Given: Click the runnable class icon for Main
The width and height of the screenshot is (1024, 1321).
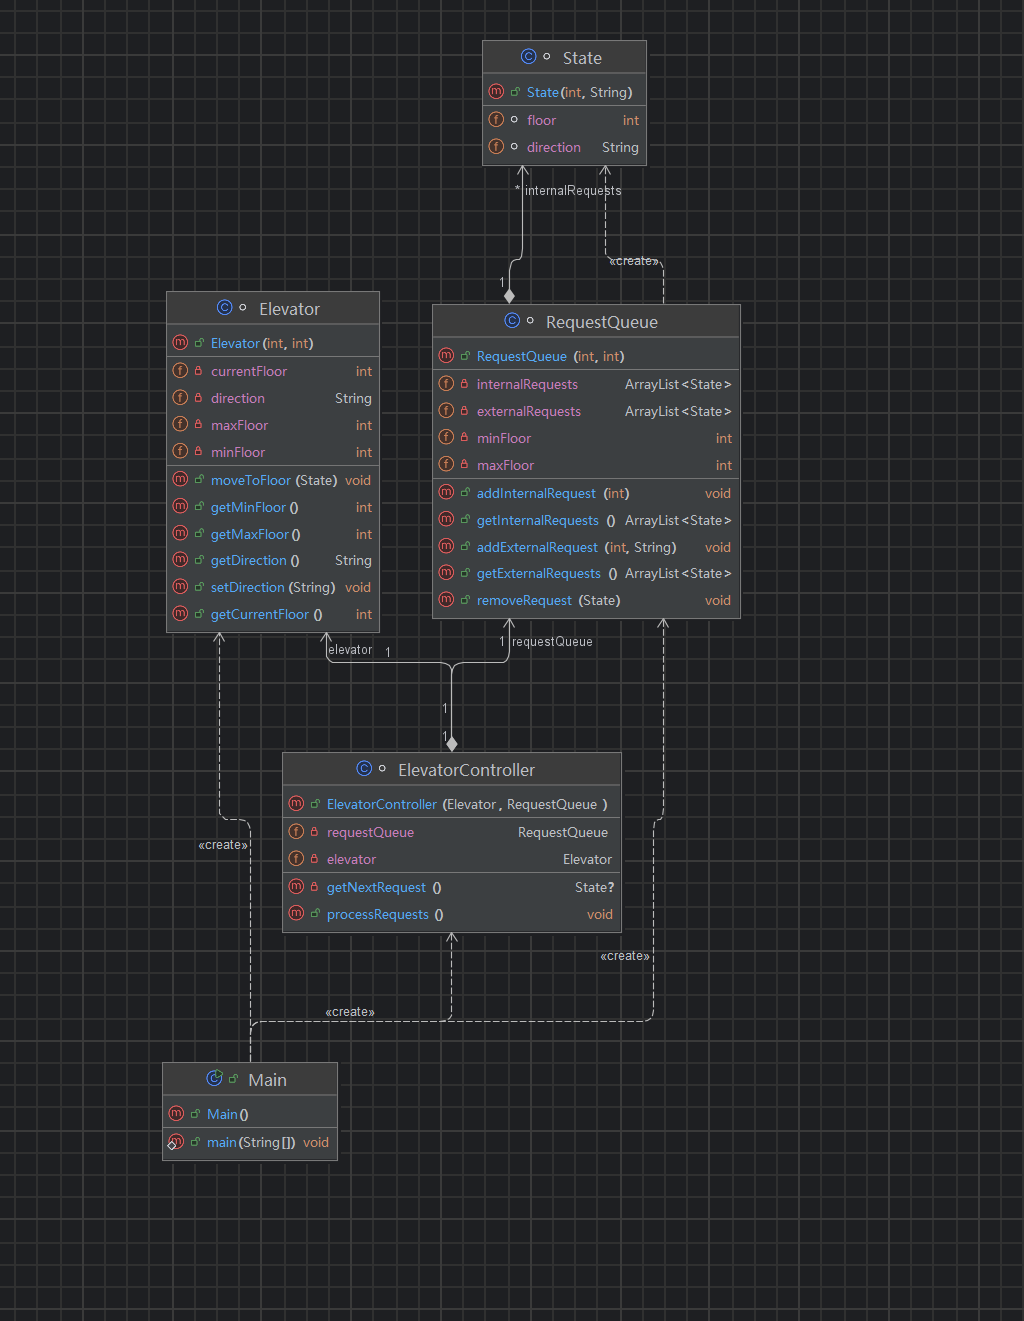Looking at the screenshot, I should 214,1079.
